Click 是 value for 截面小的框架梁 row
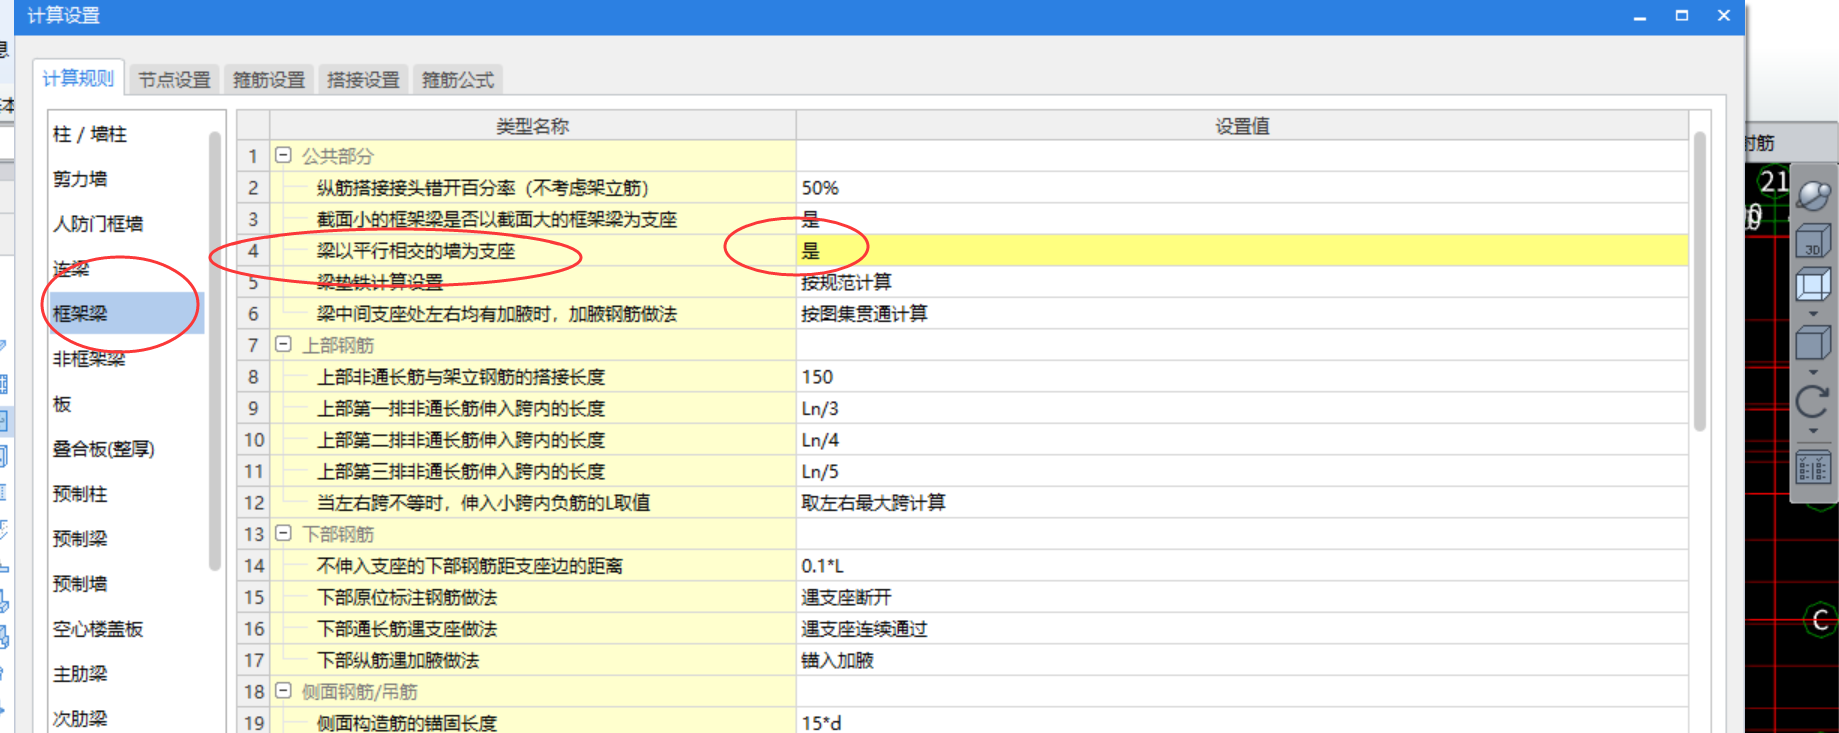 coord(810,219)
